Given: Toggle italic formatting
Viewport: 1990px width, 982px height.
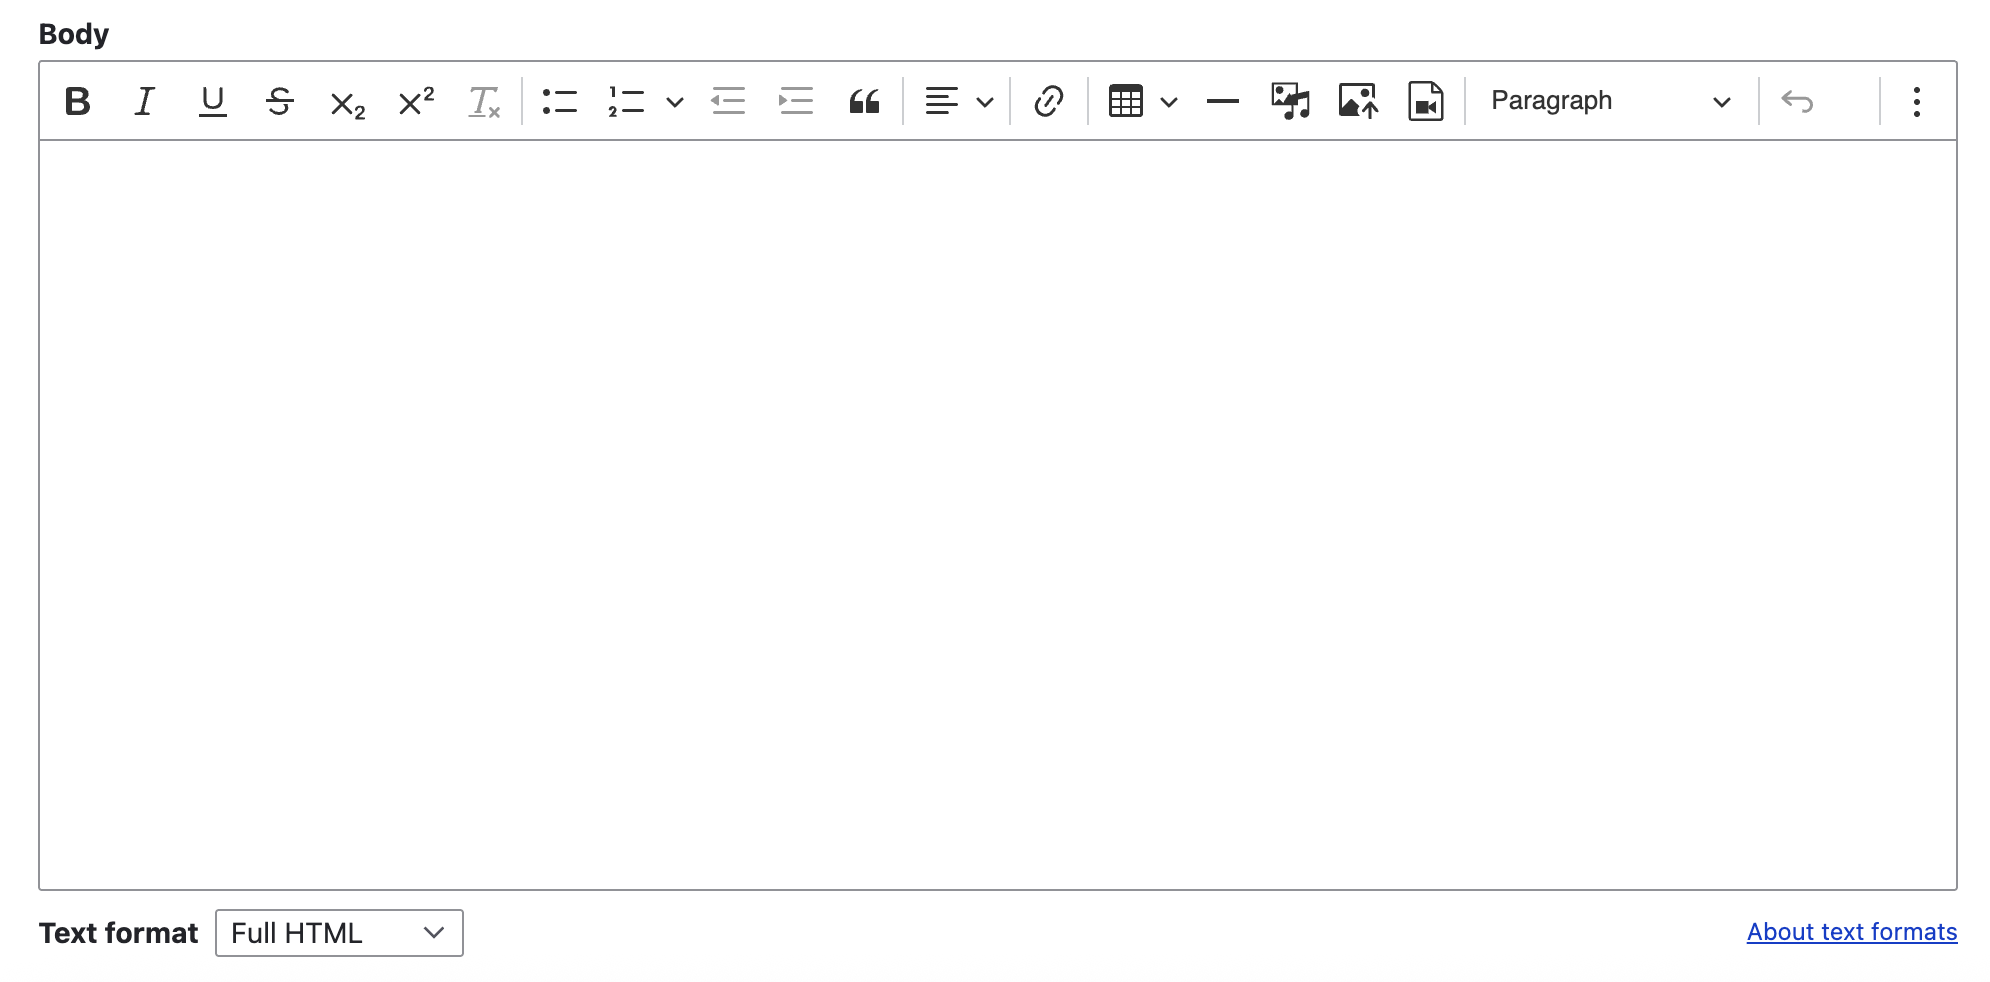Looking at the screenshot, I should (x=145, y=101).
